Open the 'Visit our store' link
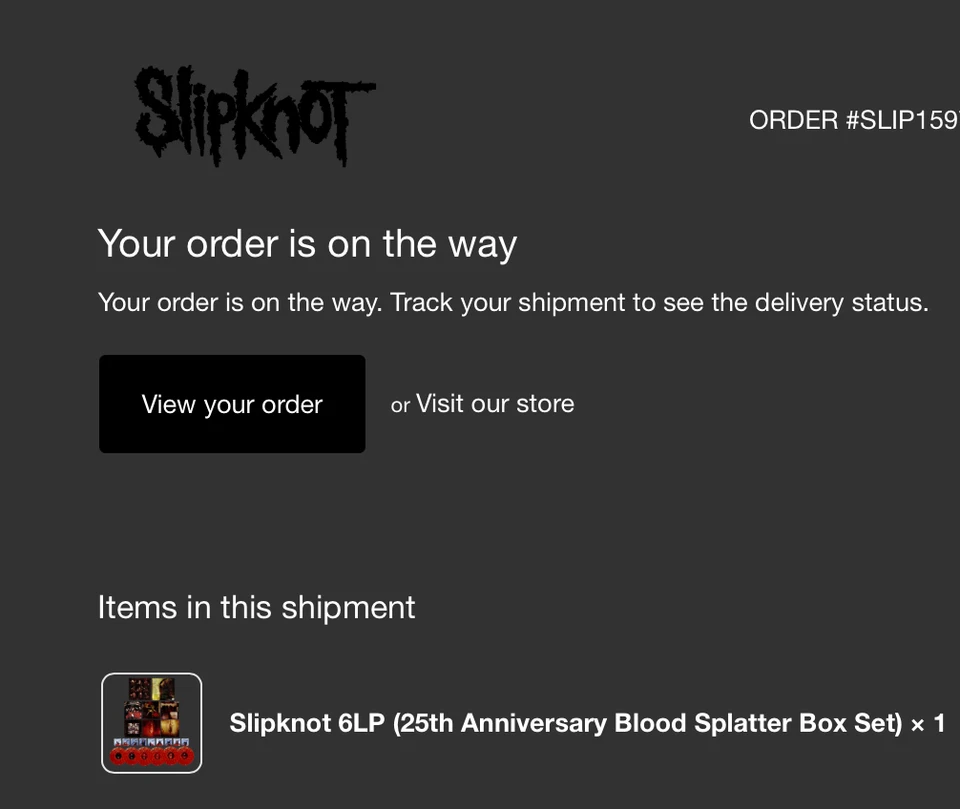This screenshot has height=809, width=960. [x=495, y=404]
